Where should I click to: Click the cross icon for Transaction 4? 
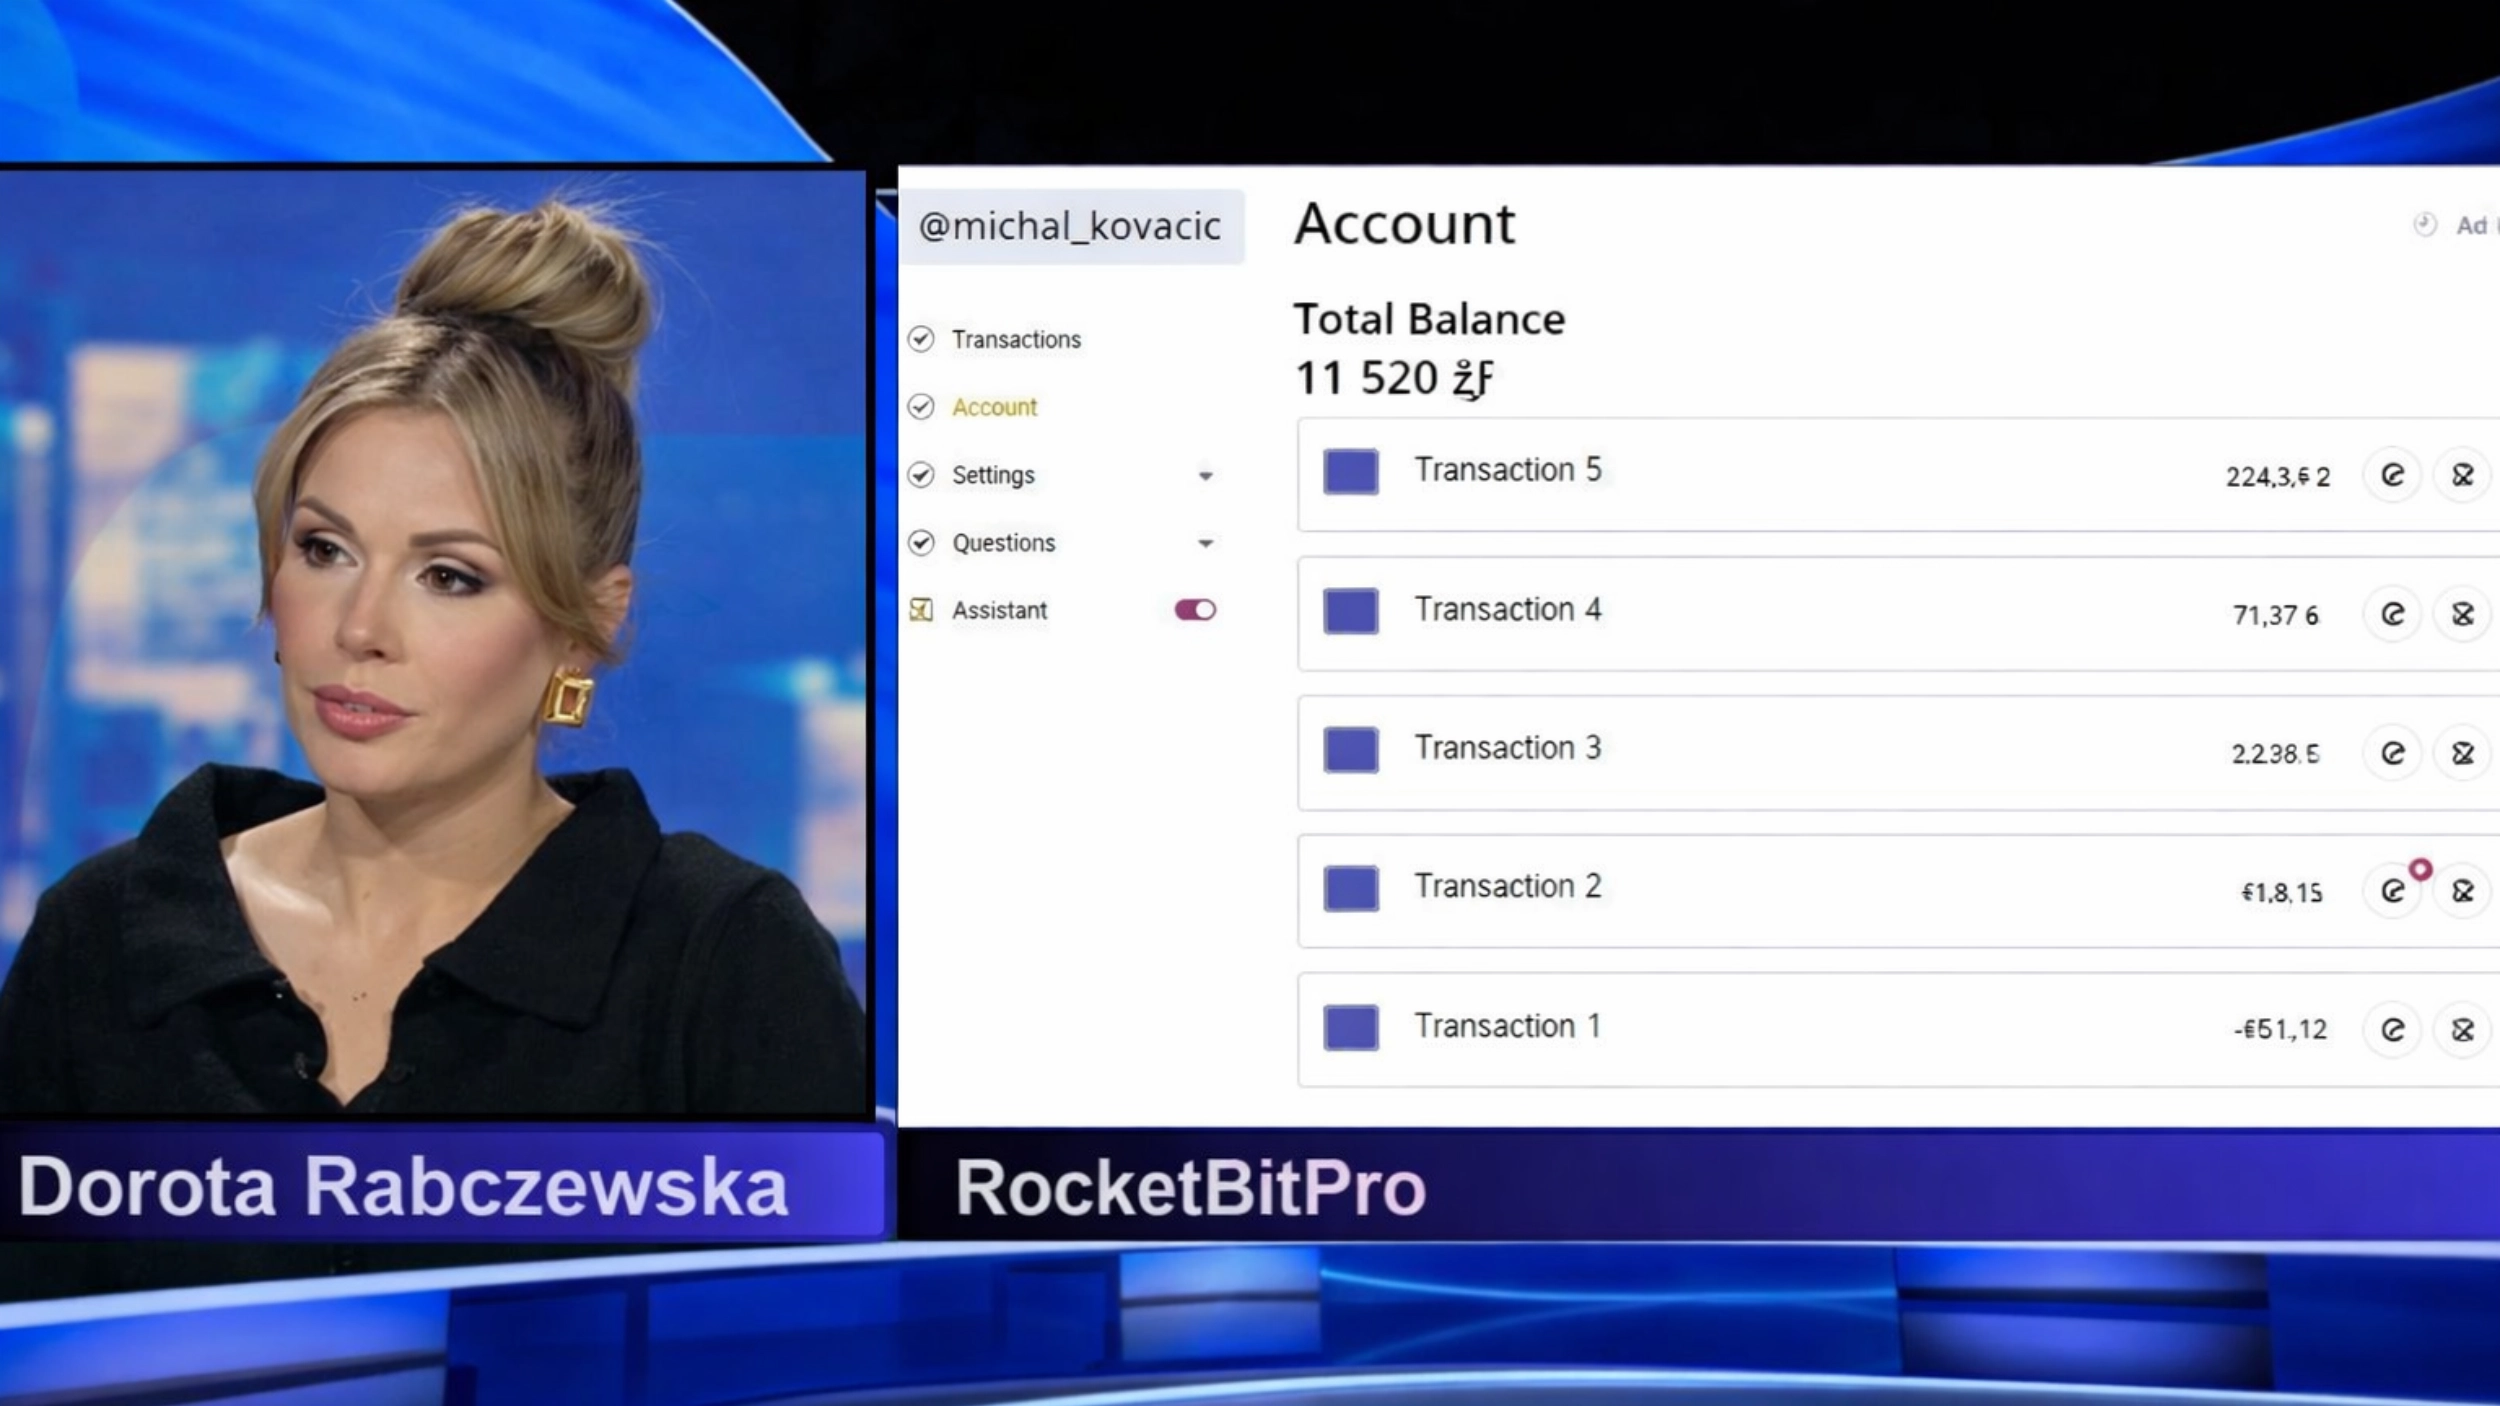[x=2463, y=614]
